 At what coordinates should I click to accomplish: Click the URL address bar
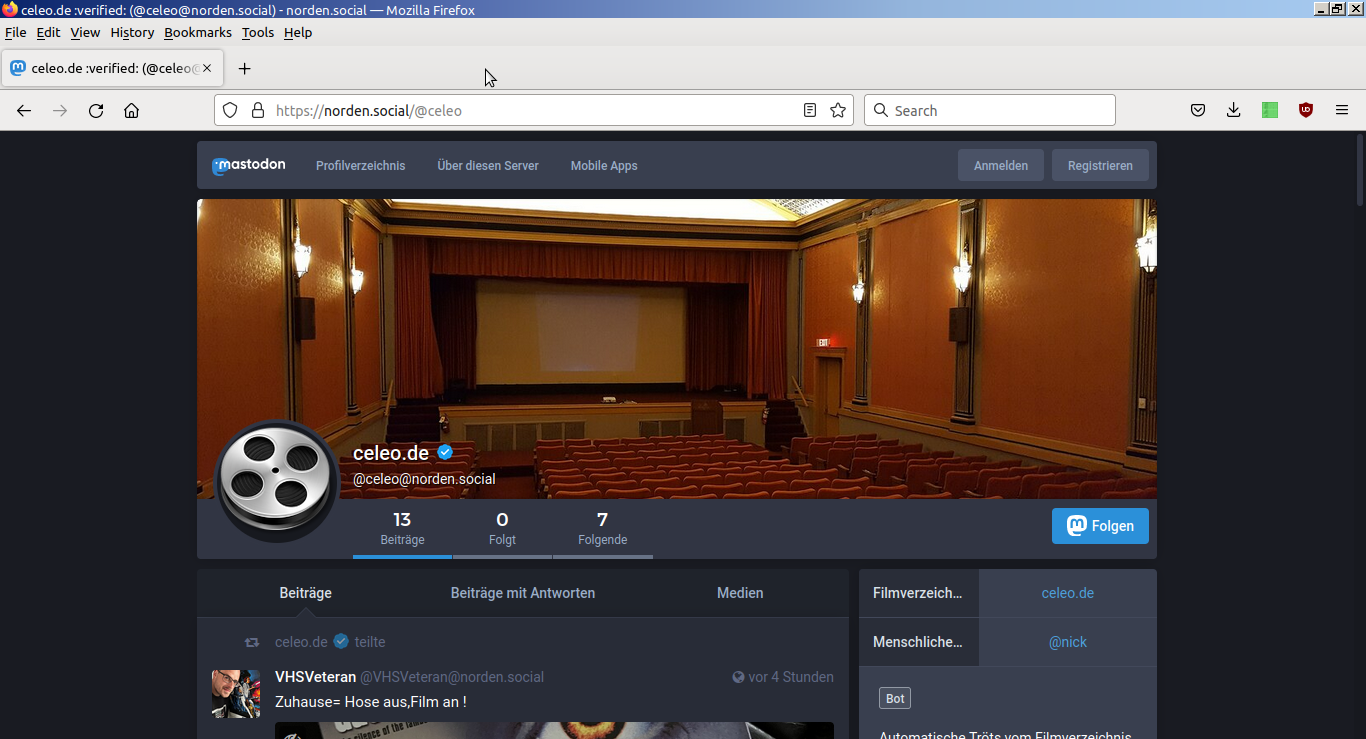tap(535, 111)
